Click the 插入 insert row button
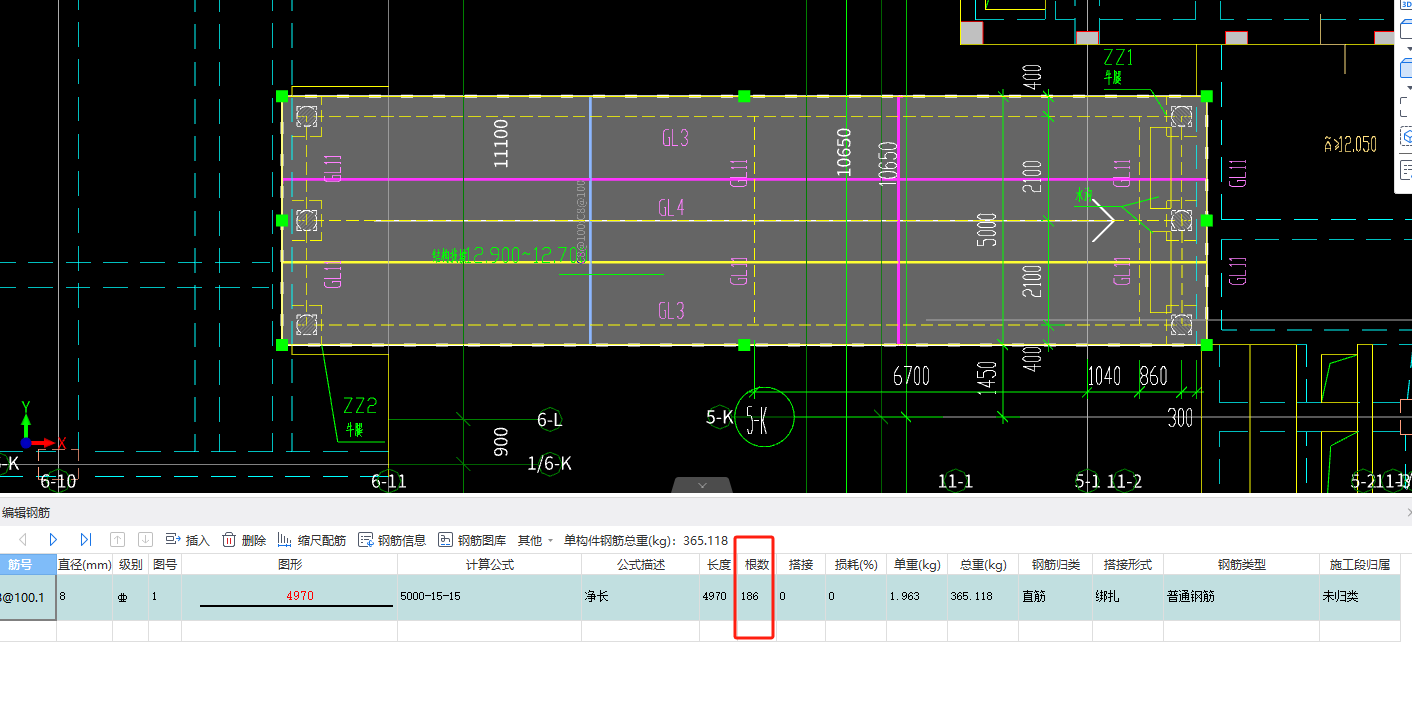 click(187, 540)
